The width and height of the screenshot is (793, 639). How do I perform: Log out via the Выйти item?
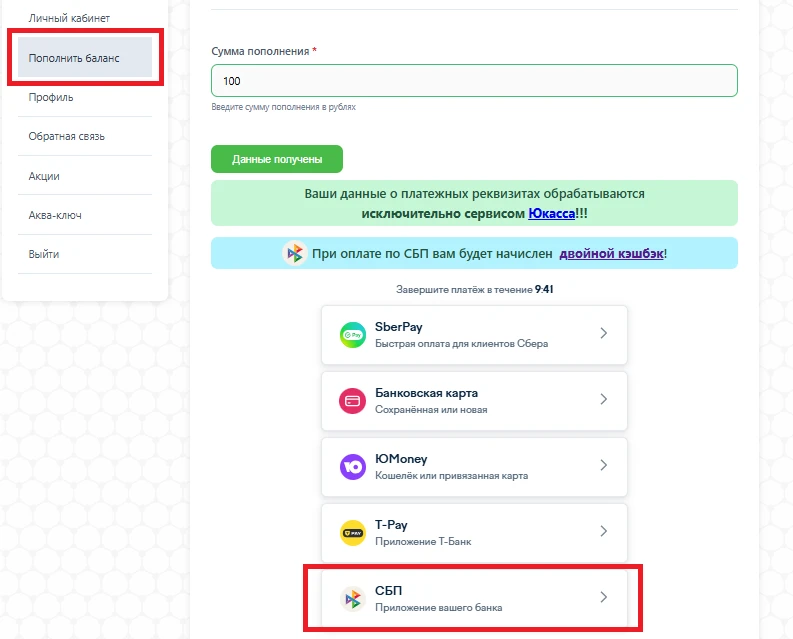click(x=43, y=254)
